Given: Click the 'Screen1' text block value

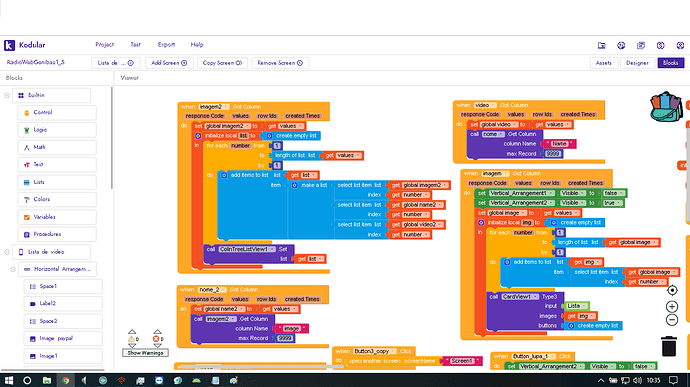Looking at the screenshot, I should [x=462, y=361].
